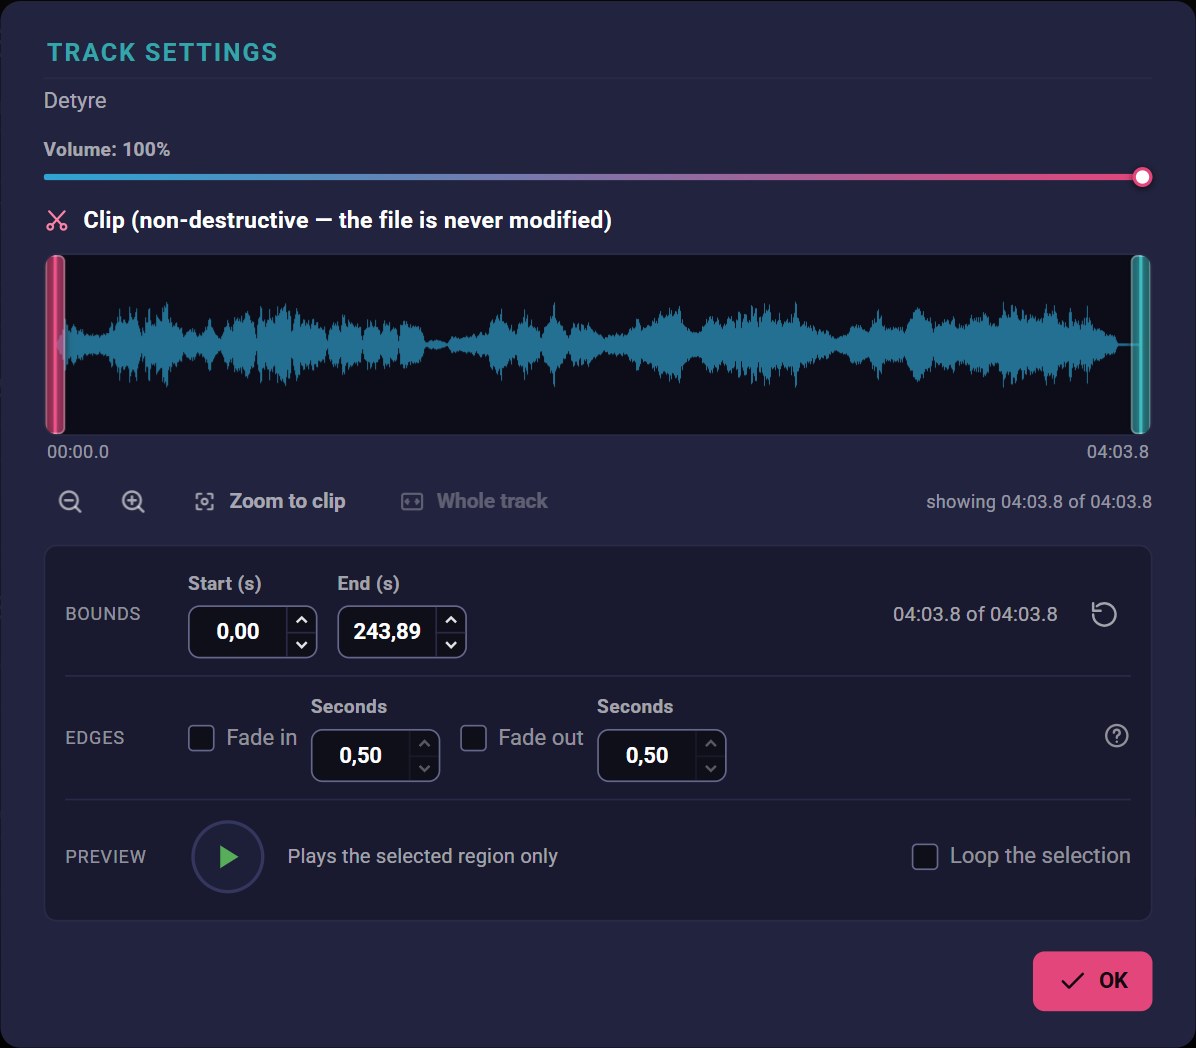Click the Zoom to clip button
The image size is (1196, 1048).
click(270, 501)
